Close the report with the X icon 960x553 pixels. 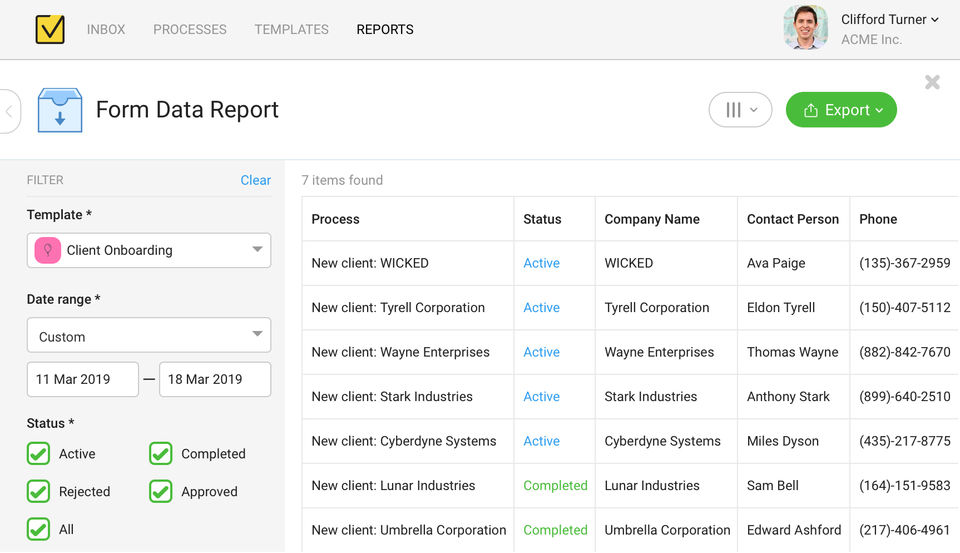(932, 82)
